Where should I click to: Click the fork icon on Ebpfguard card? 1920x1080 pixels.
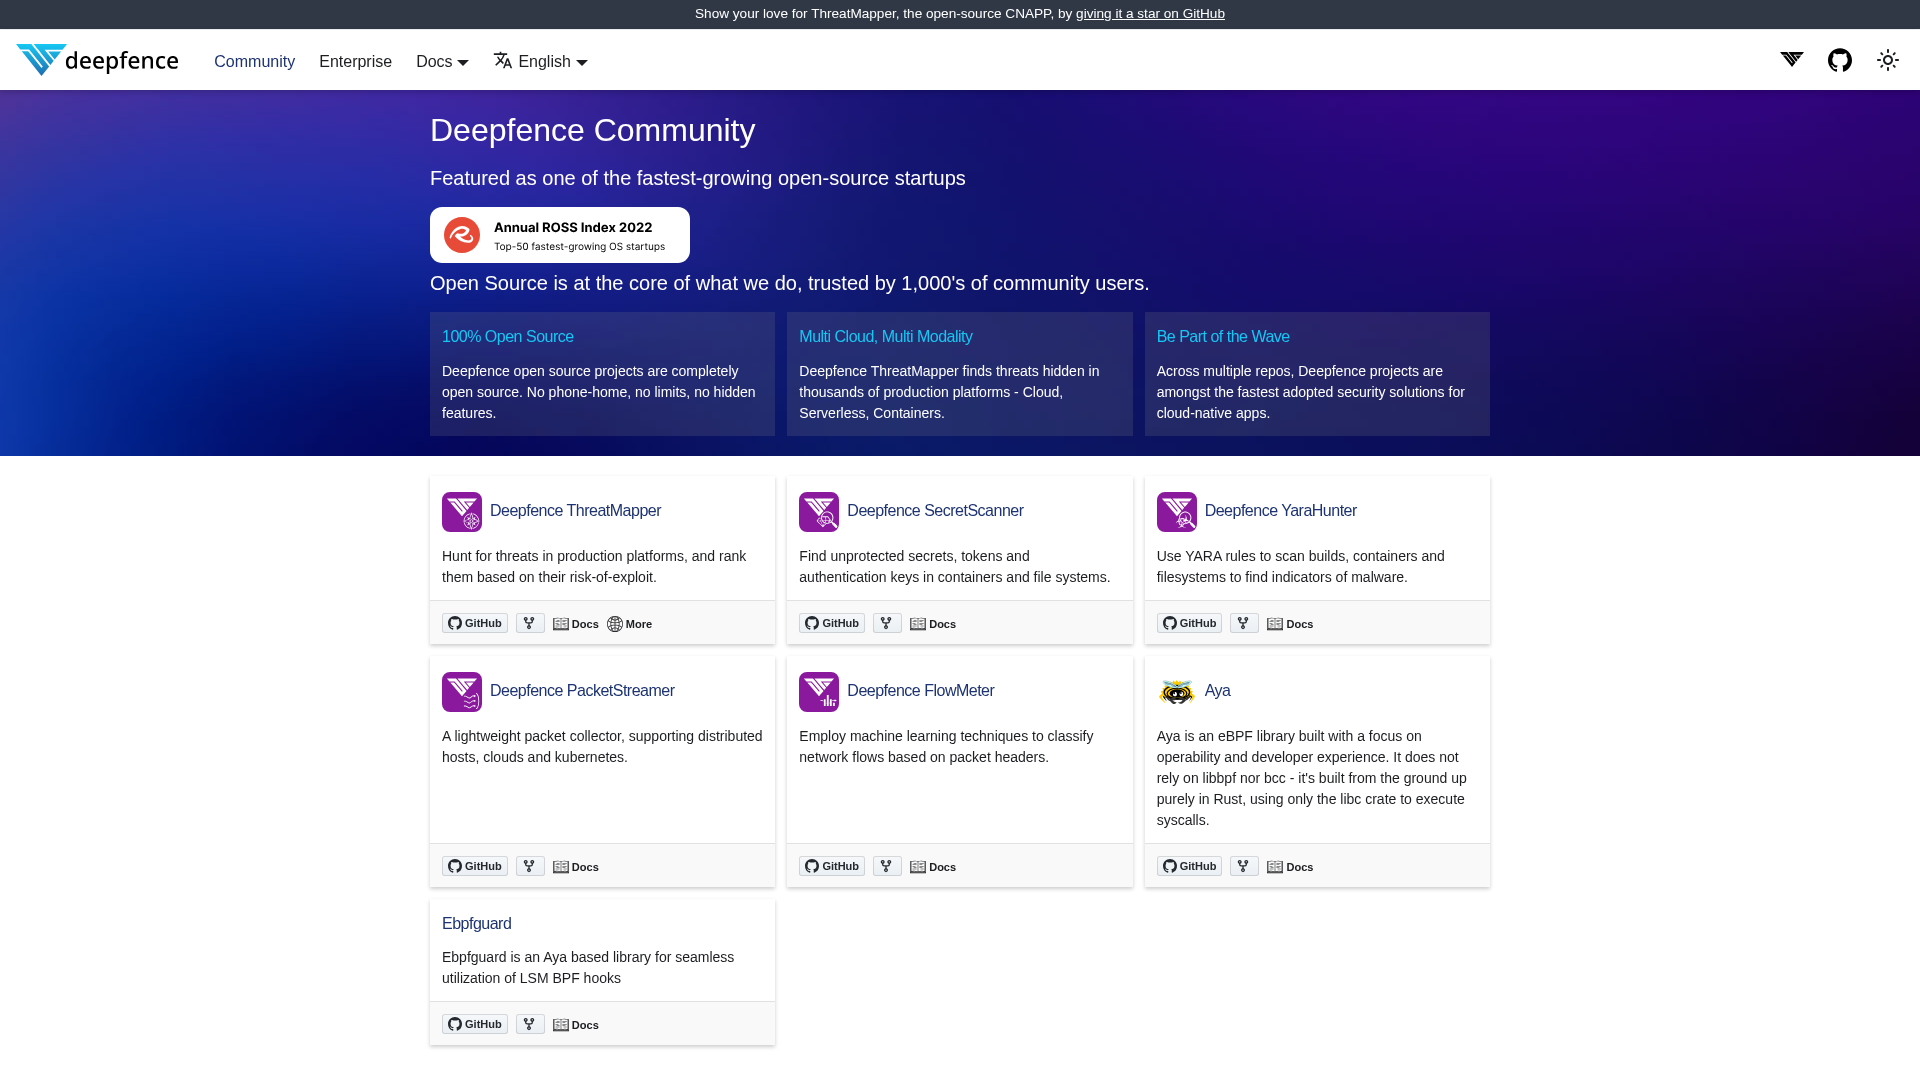pos(529,1023)
